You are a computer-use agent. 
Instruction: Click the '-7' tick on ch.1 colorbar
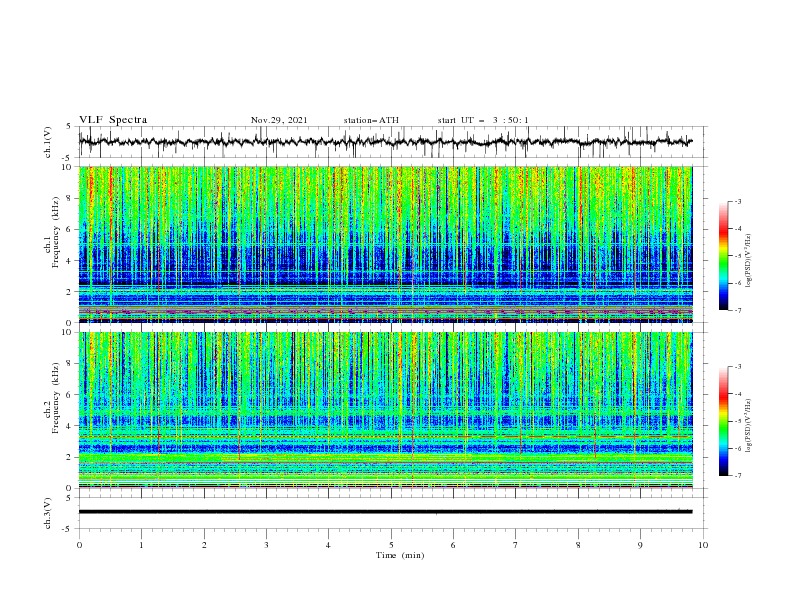737,311
